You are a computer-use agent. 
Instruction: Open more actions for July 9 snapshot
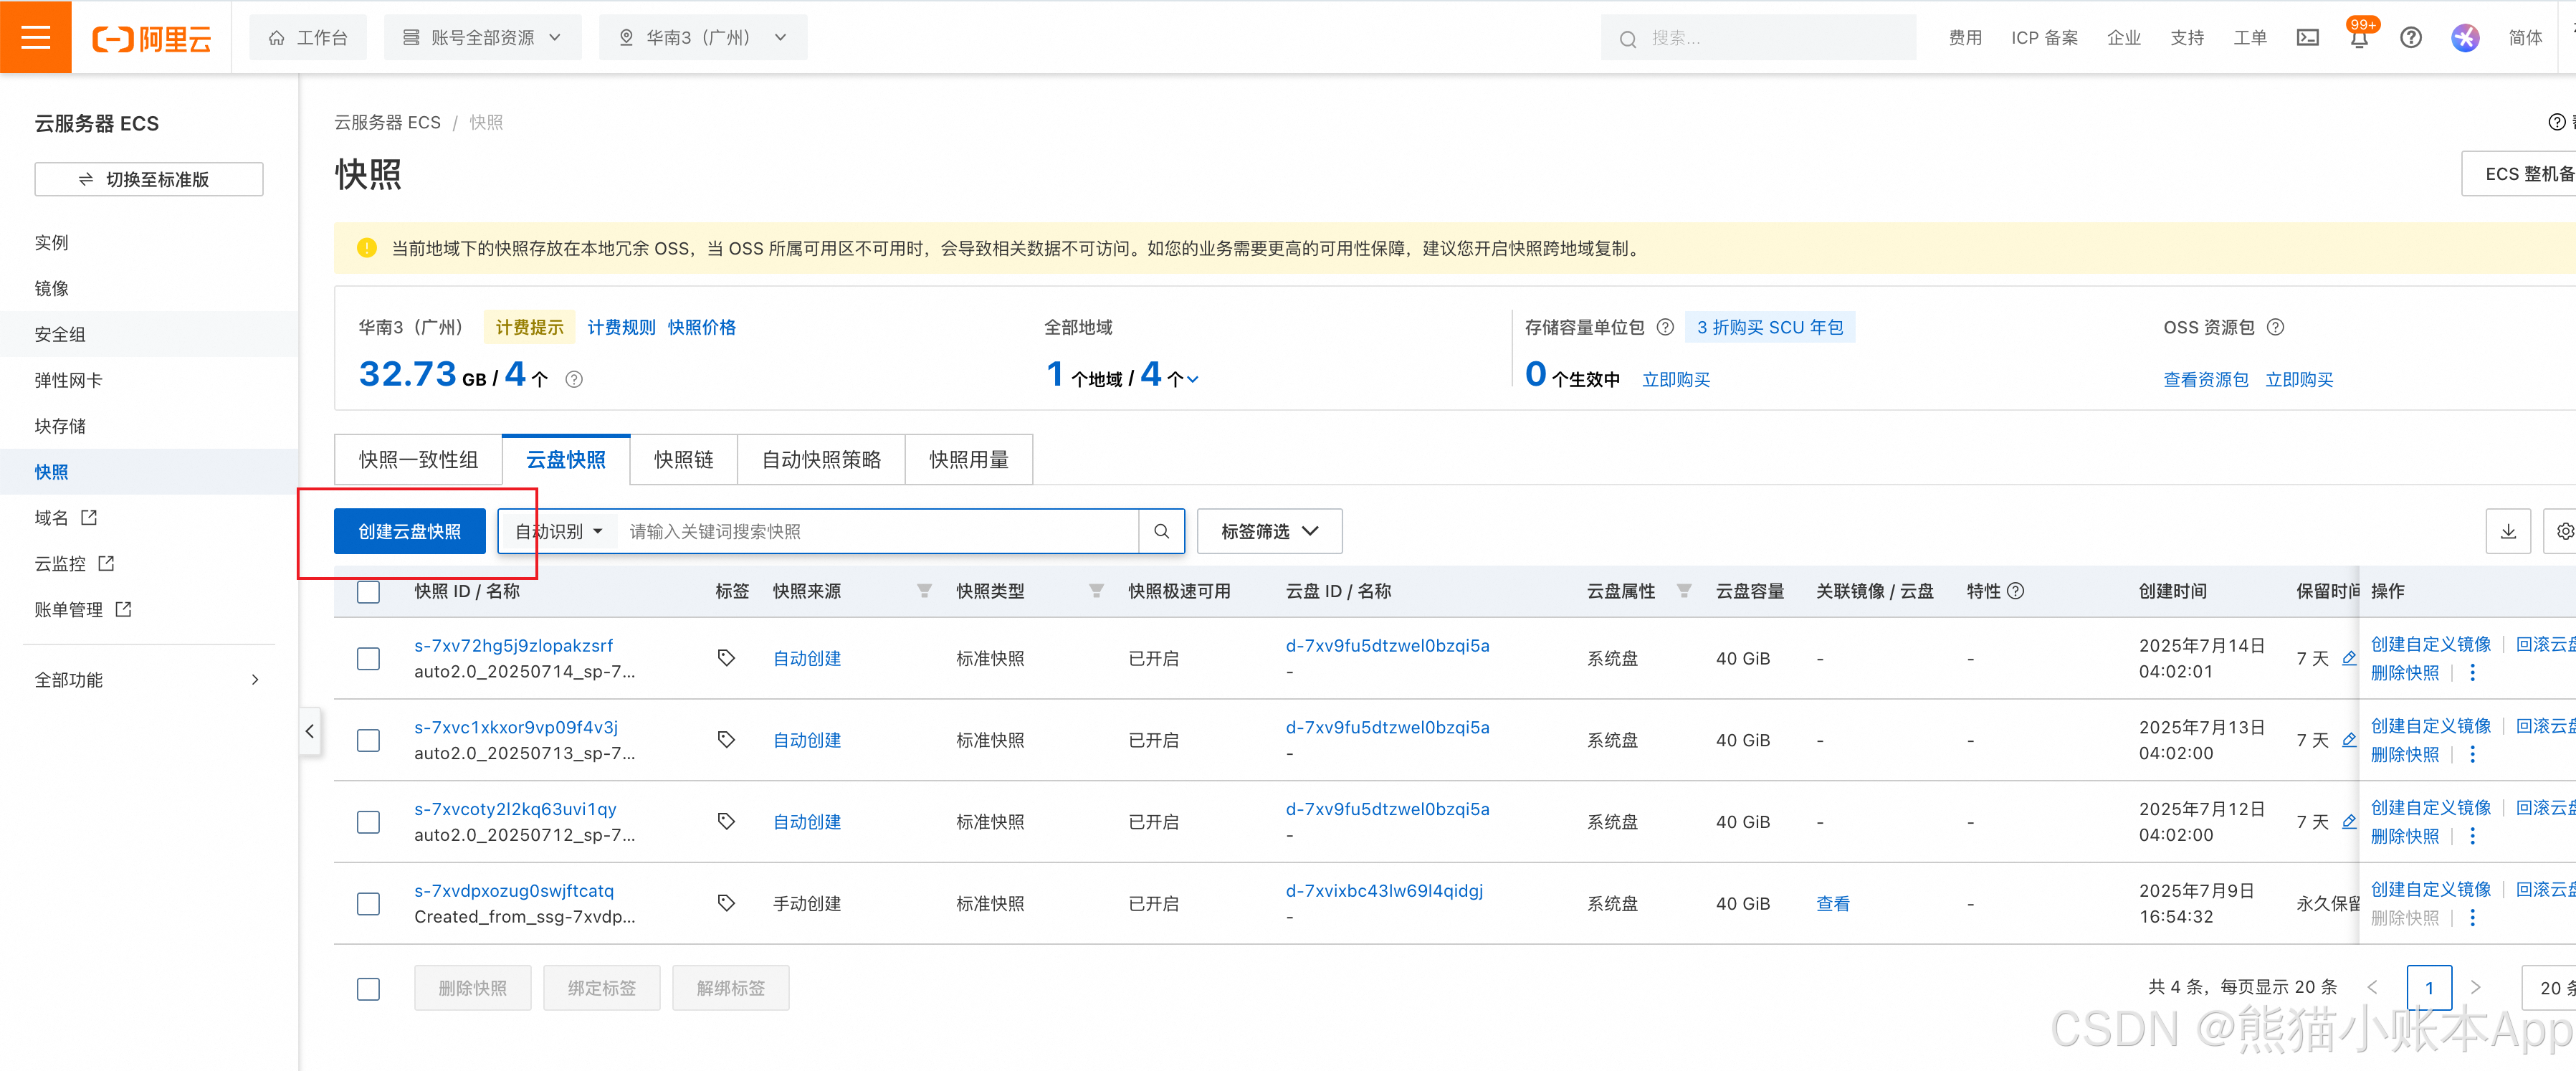click(2472, 918)
